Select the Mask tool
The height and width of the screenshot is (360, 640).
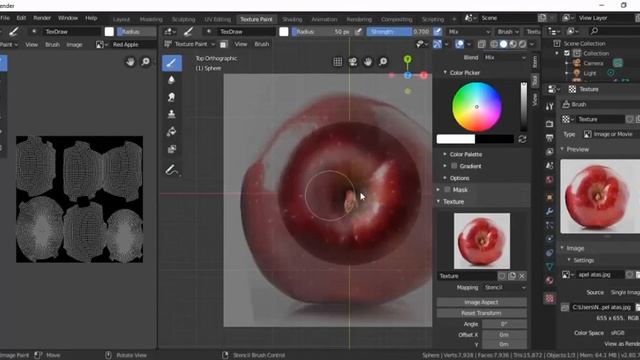(x=172, y=149)
